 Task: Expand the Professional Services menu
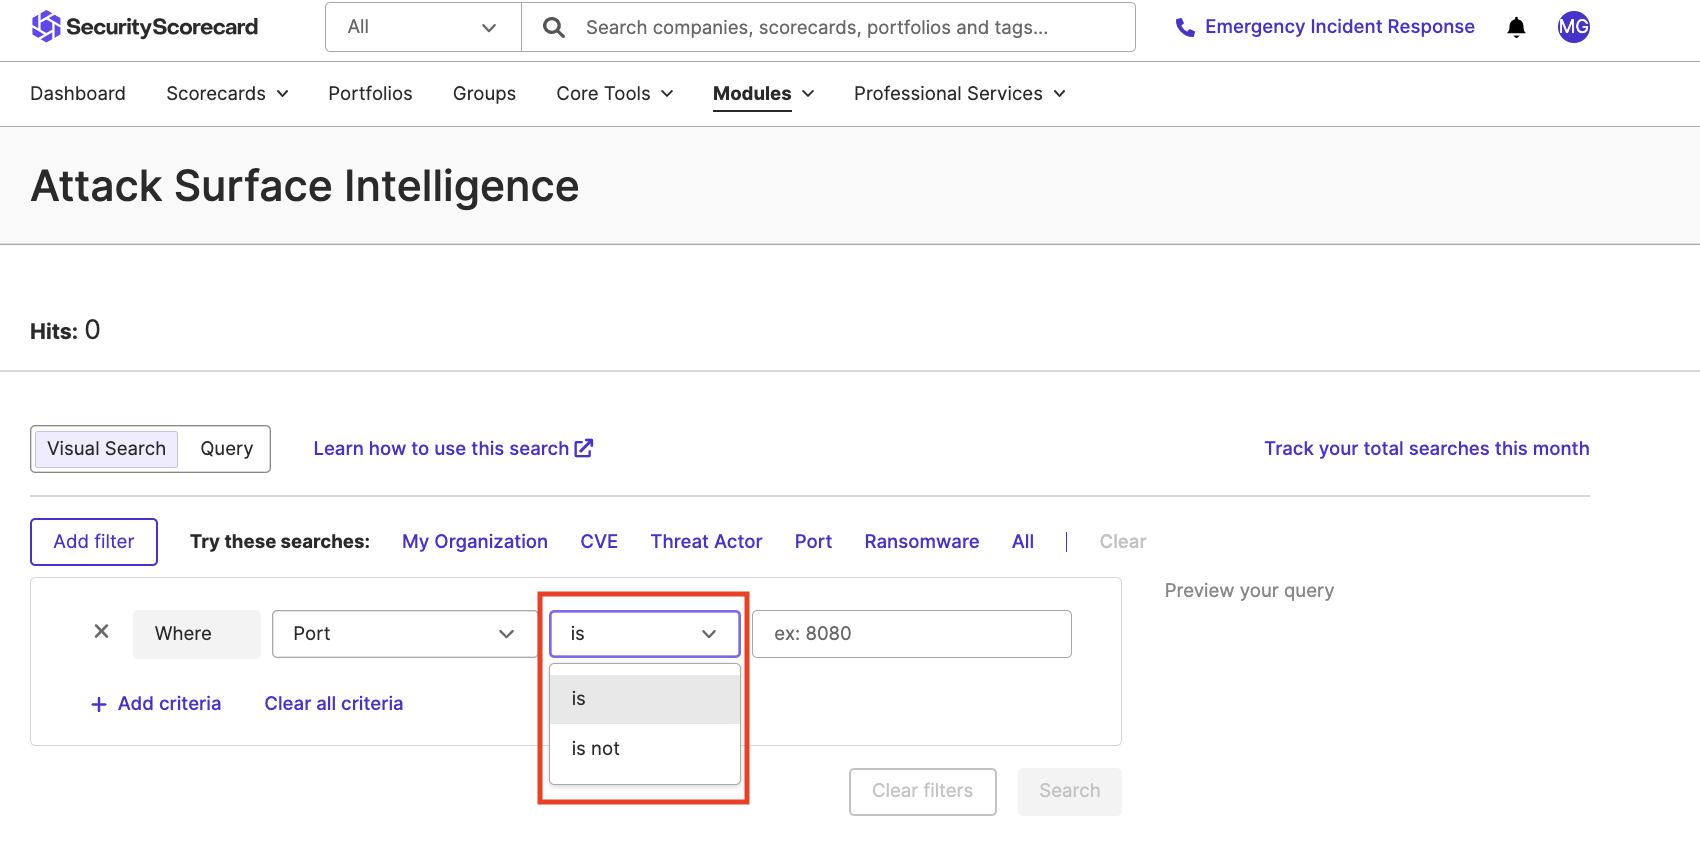[x=959, y=93]
